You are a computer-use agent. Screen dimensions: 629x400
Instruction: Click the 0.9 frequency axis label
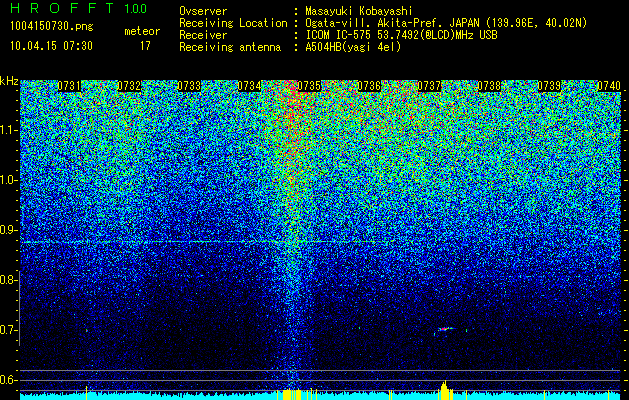8,230
